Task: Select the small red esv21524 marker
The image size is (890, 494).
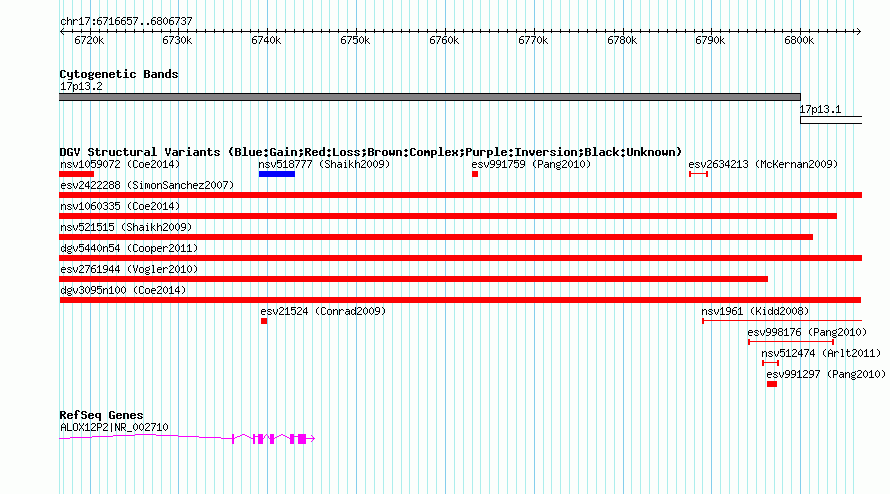Action: point(264,321)
